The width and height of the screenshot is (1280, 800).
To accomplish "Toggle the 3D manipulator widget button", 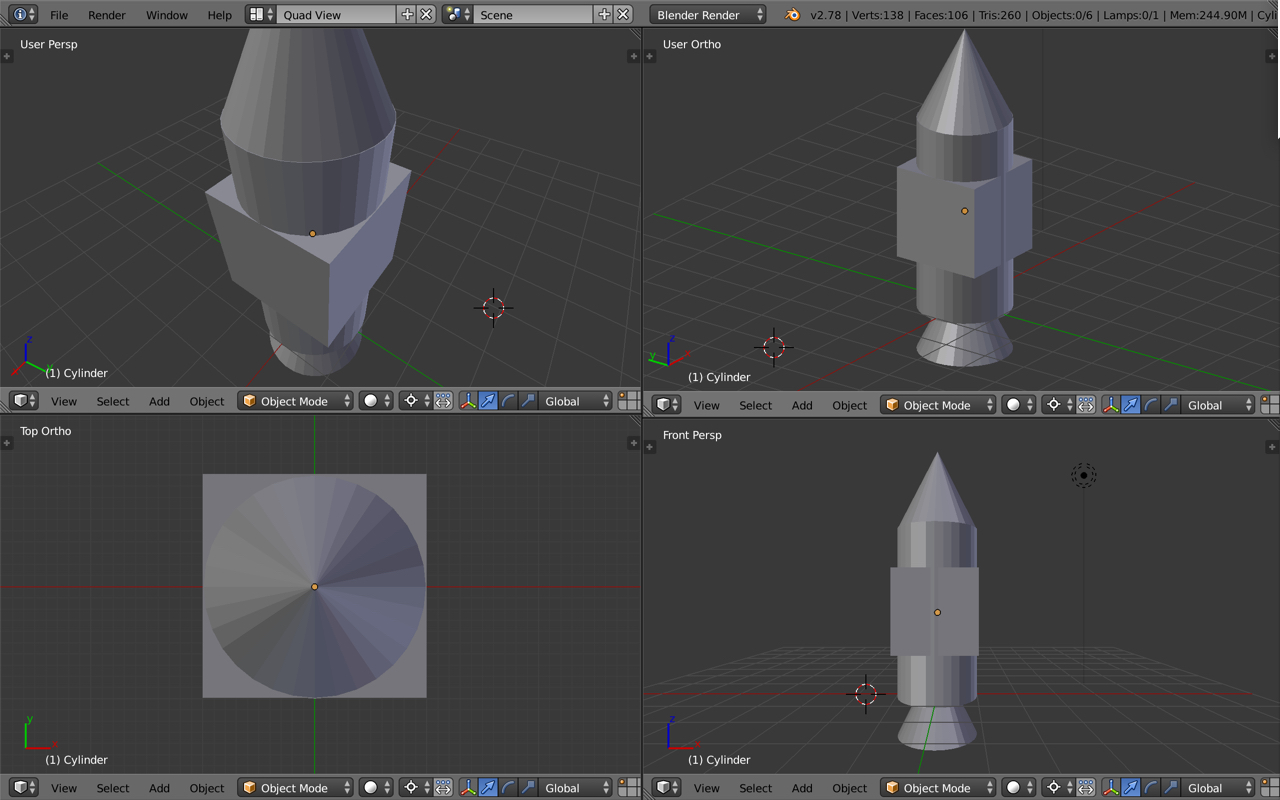I will pos(468,400).
